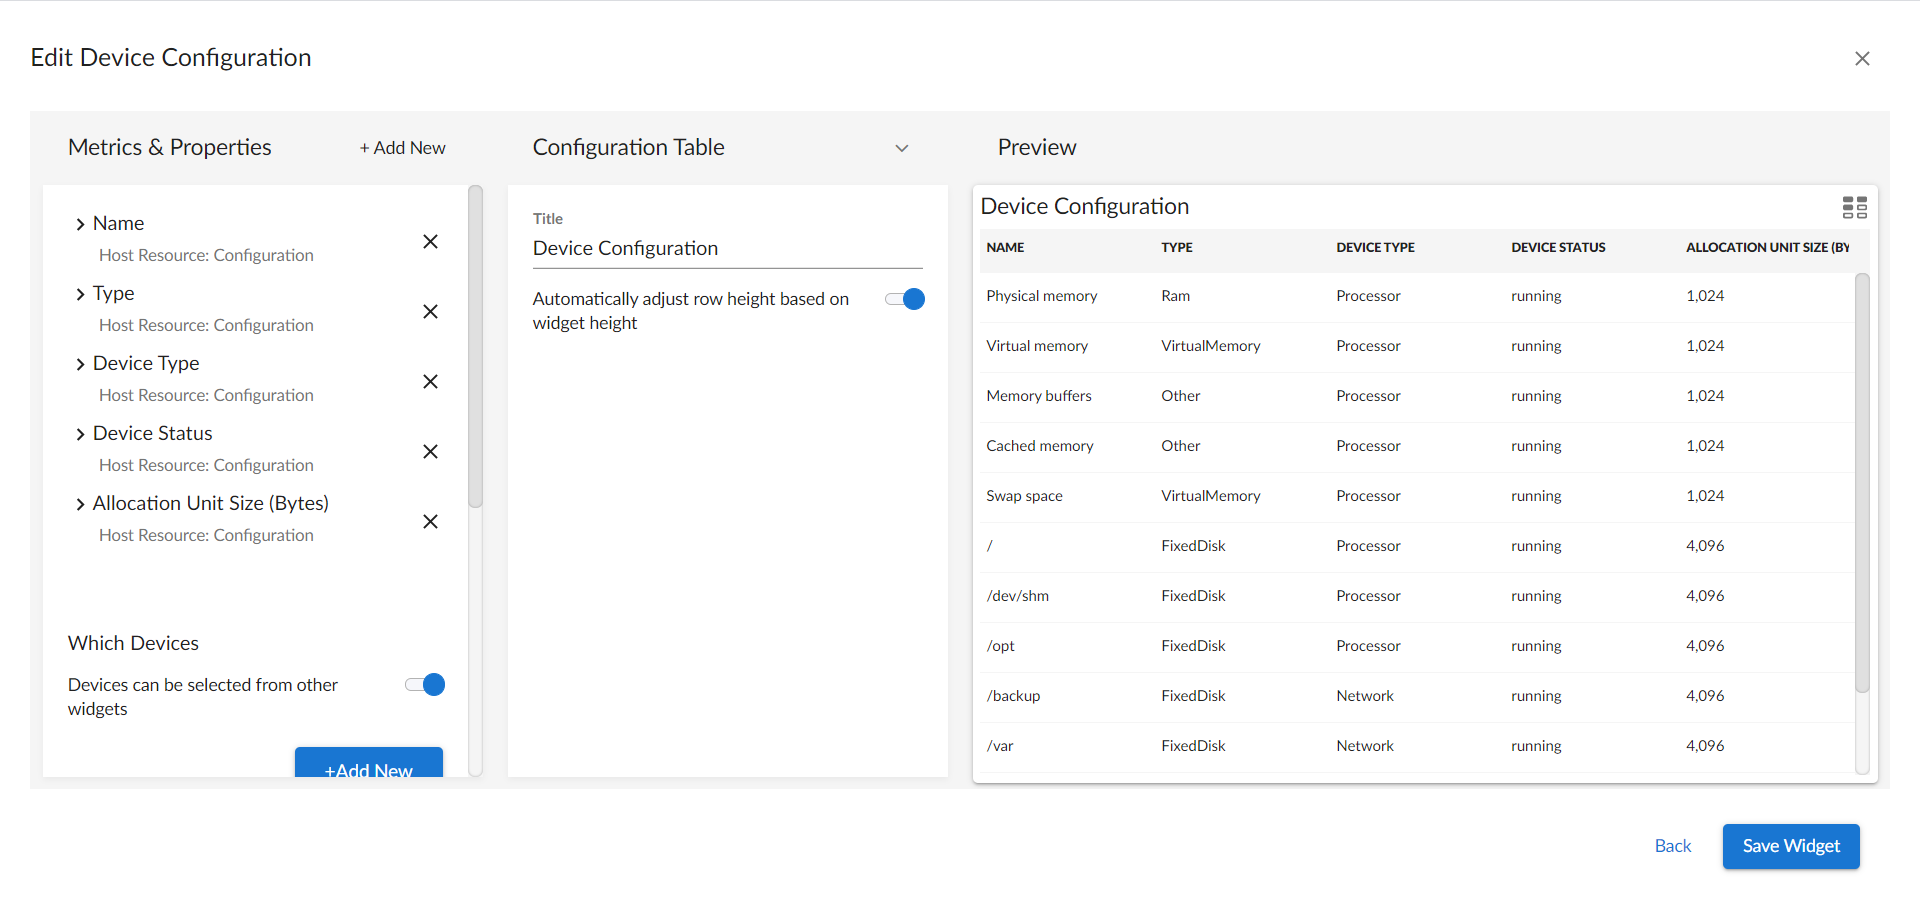This screenshot has width=1920, height=902.
Task: Expand the Name metric row
Action: (x=80, y=224)
